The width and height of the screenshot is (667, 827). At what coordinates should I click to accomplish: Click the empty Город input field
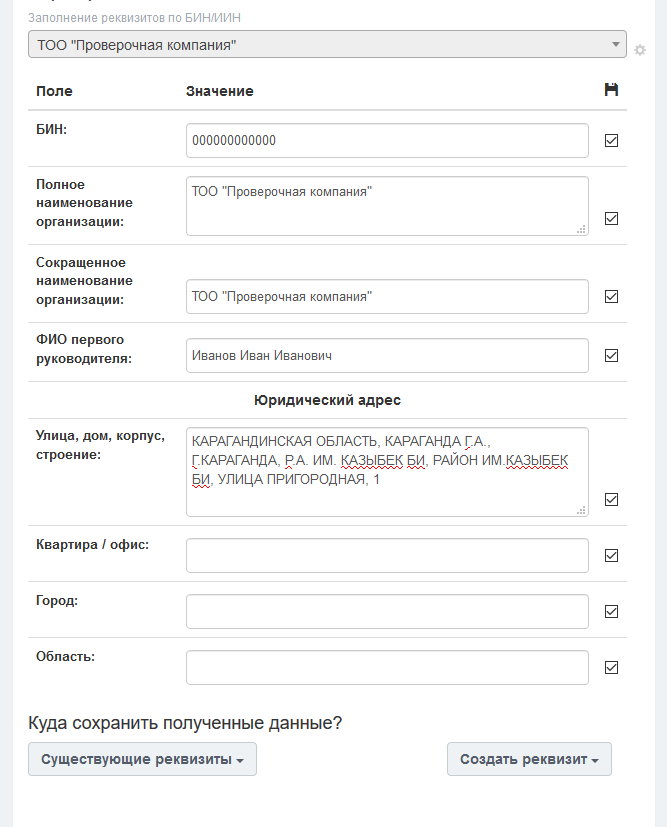pyautogui.click(x=387, y=612)
